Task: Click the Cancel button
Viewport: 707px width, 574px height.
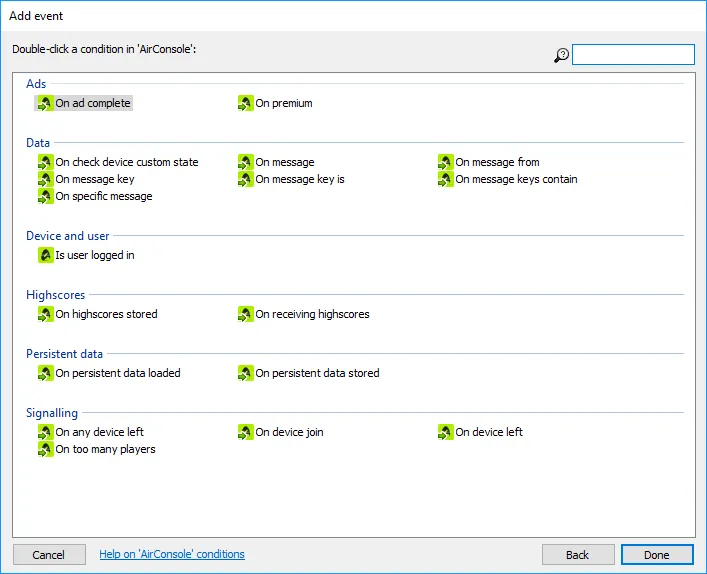Action: point(49,555)
